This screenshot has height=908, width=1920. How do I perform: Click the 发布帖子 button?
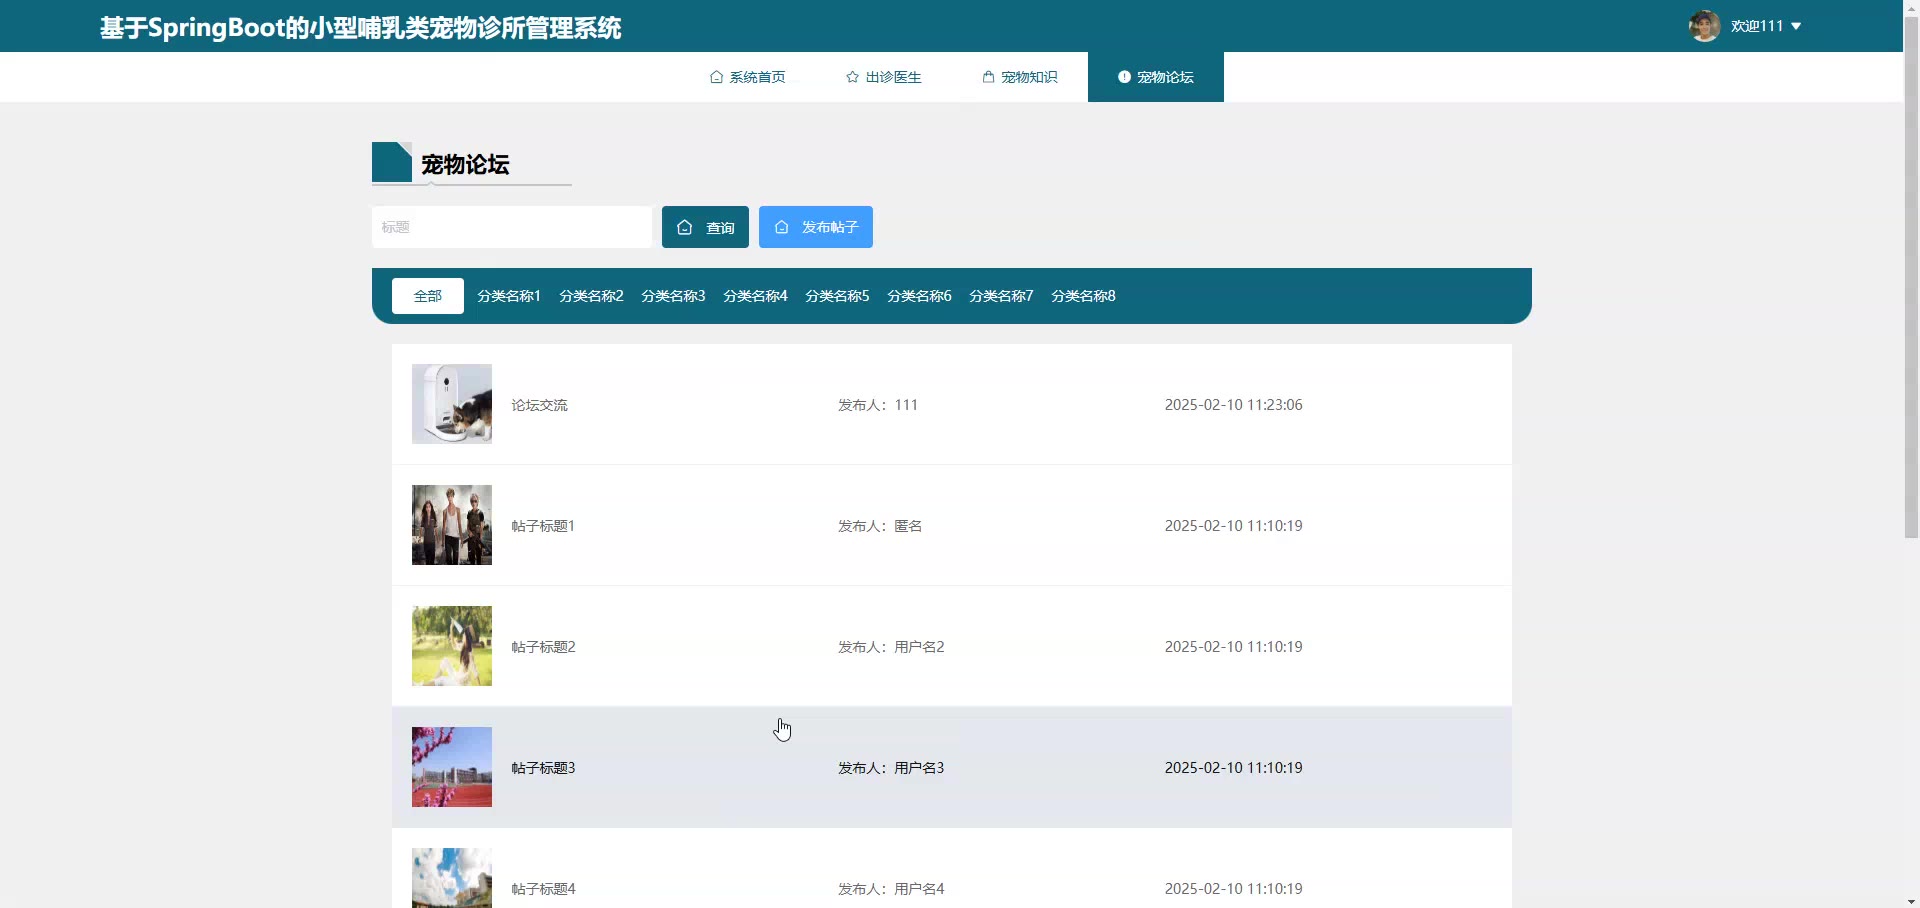tap(815, 227)
